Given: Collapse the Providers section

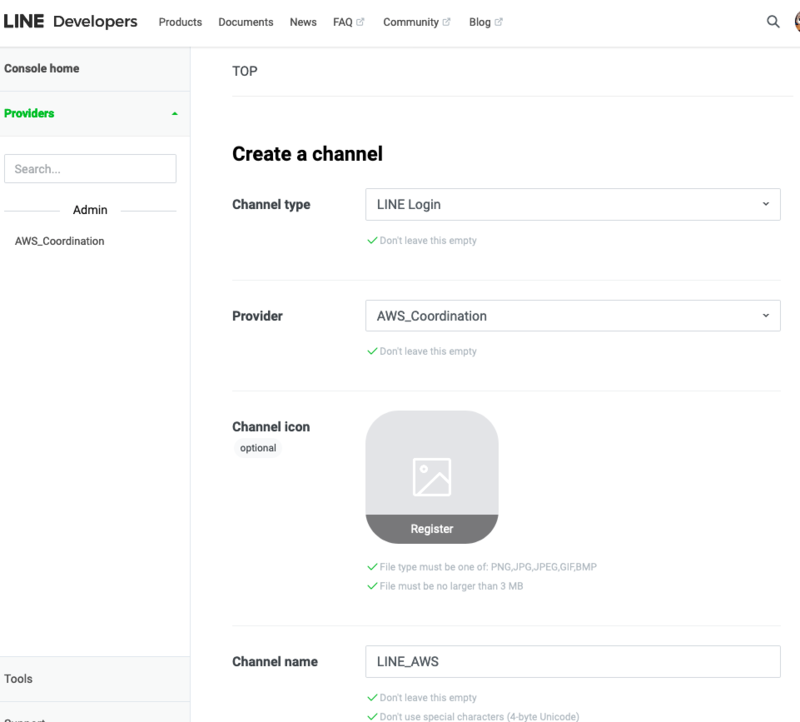Looking at the screenshot, I should pyautogui.click(x=95, y=113).
